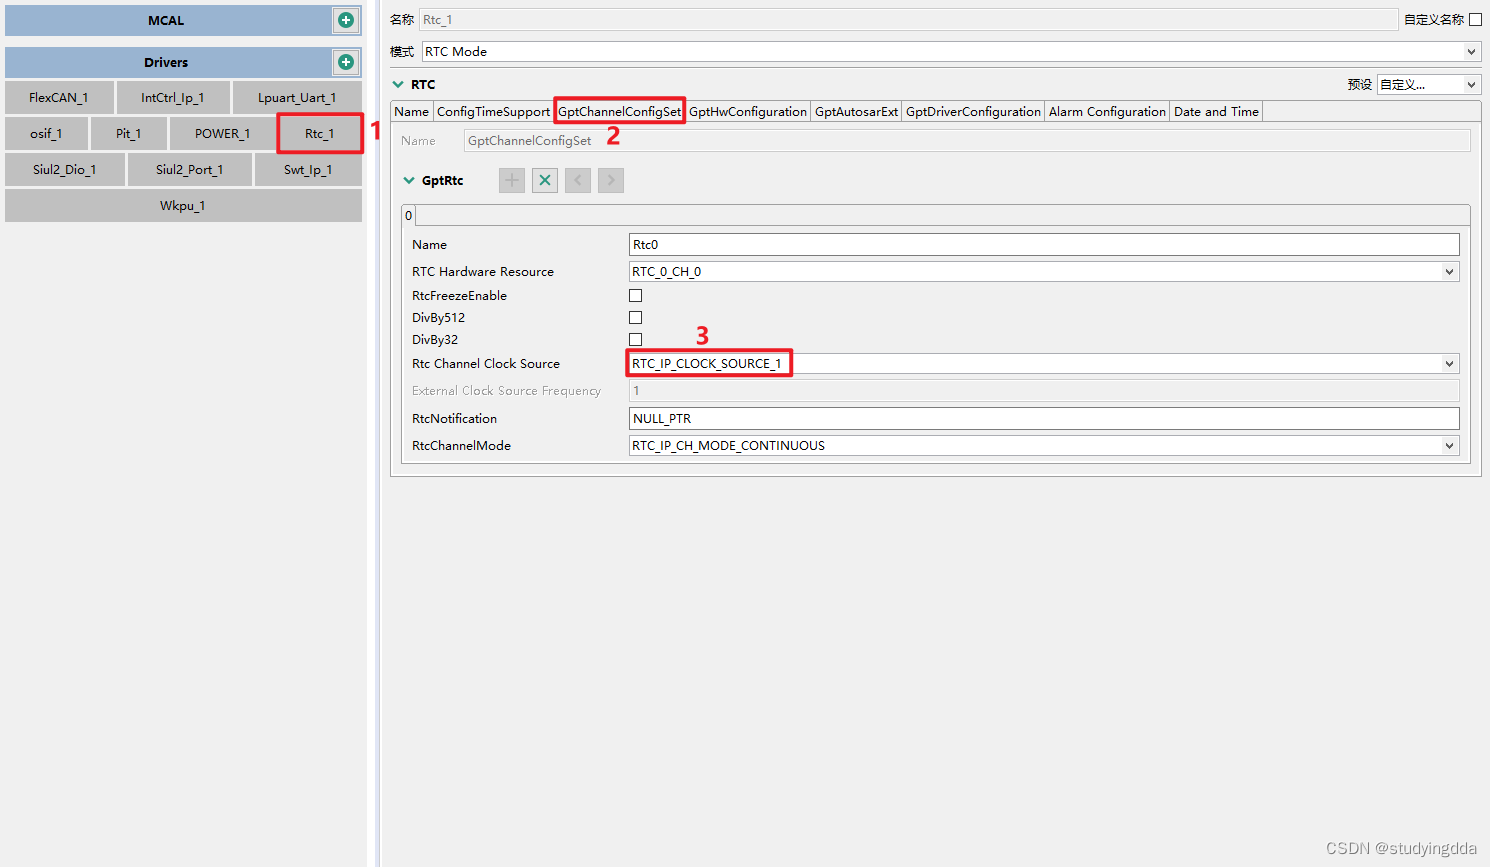Select the IntCtrl_Ip_1 driver
Viewport: 1492px width, 867px height.
tap(173, 98)
